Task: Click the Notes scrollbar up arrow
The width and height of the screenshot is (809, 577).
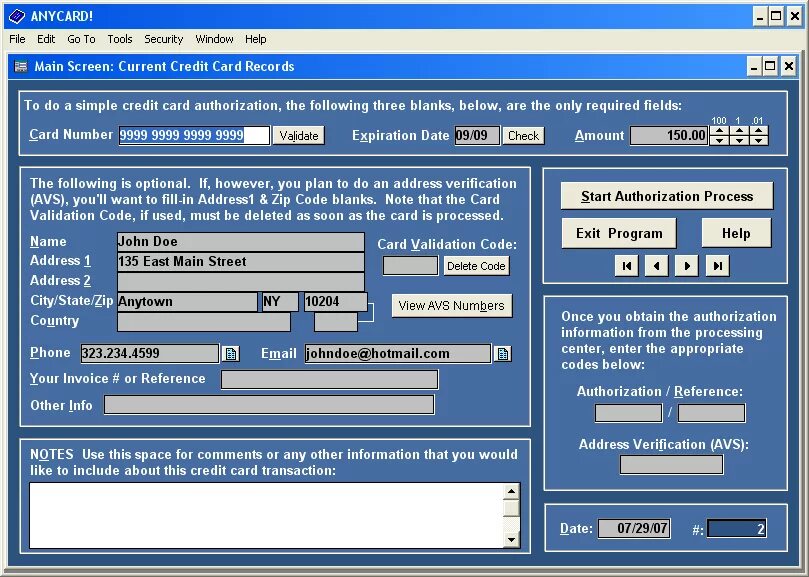Action: (x=511, y=491)
